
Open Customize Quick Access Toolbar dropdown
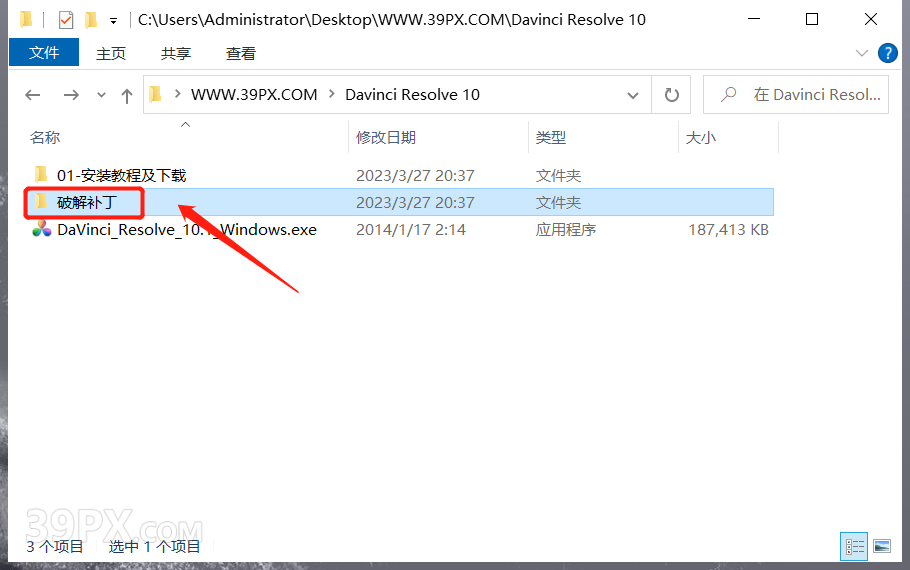[x=113, y=20]
